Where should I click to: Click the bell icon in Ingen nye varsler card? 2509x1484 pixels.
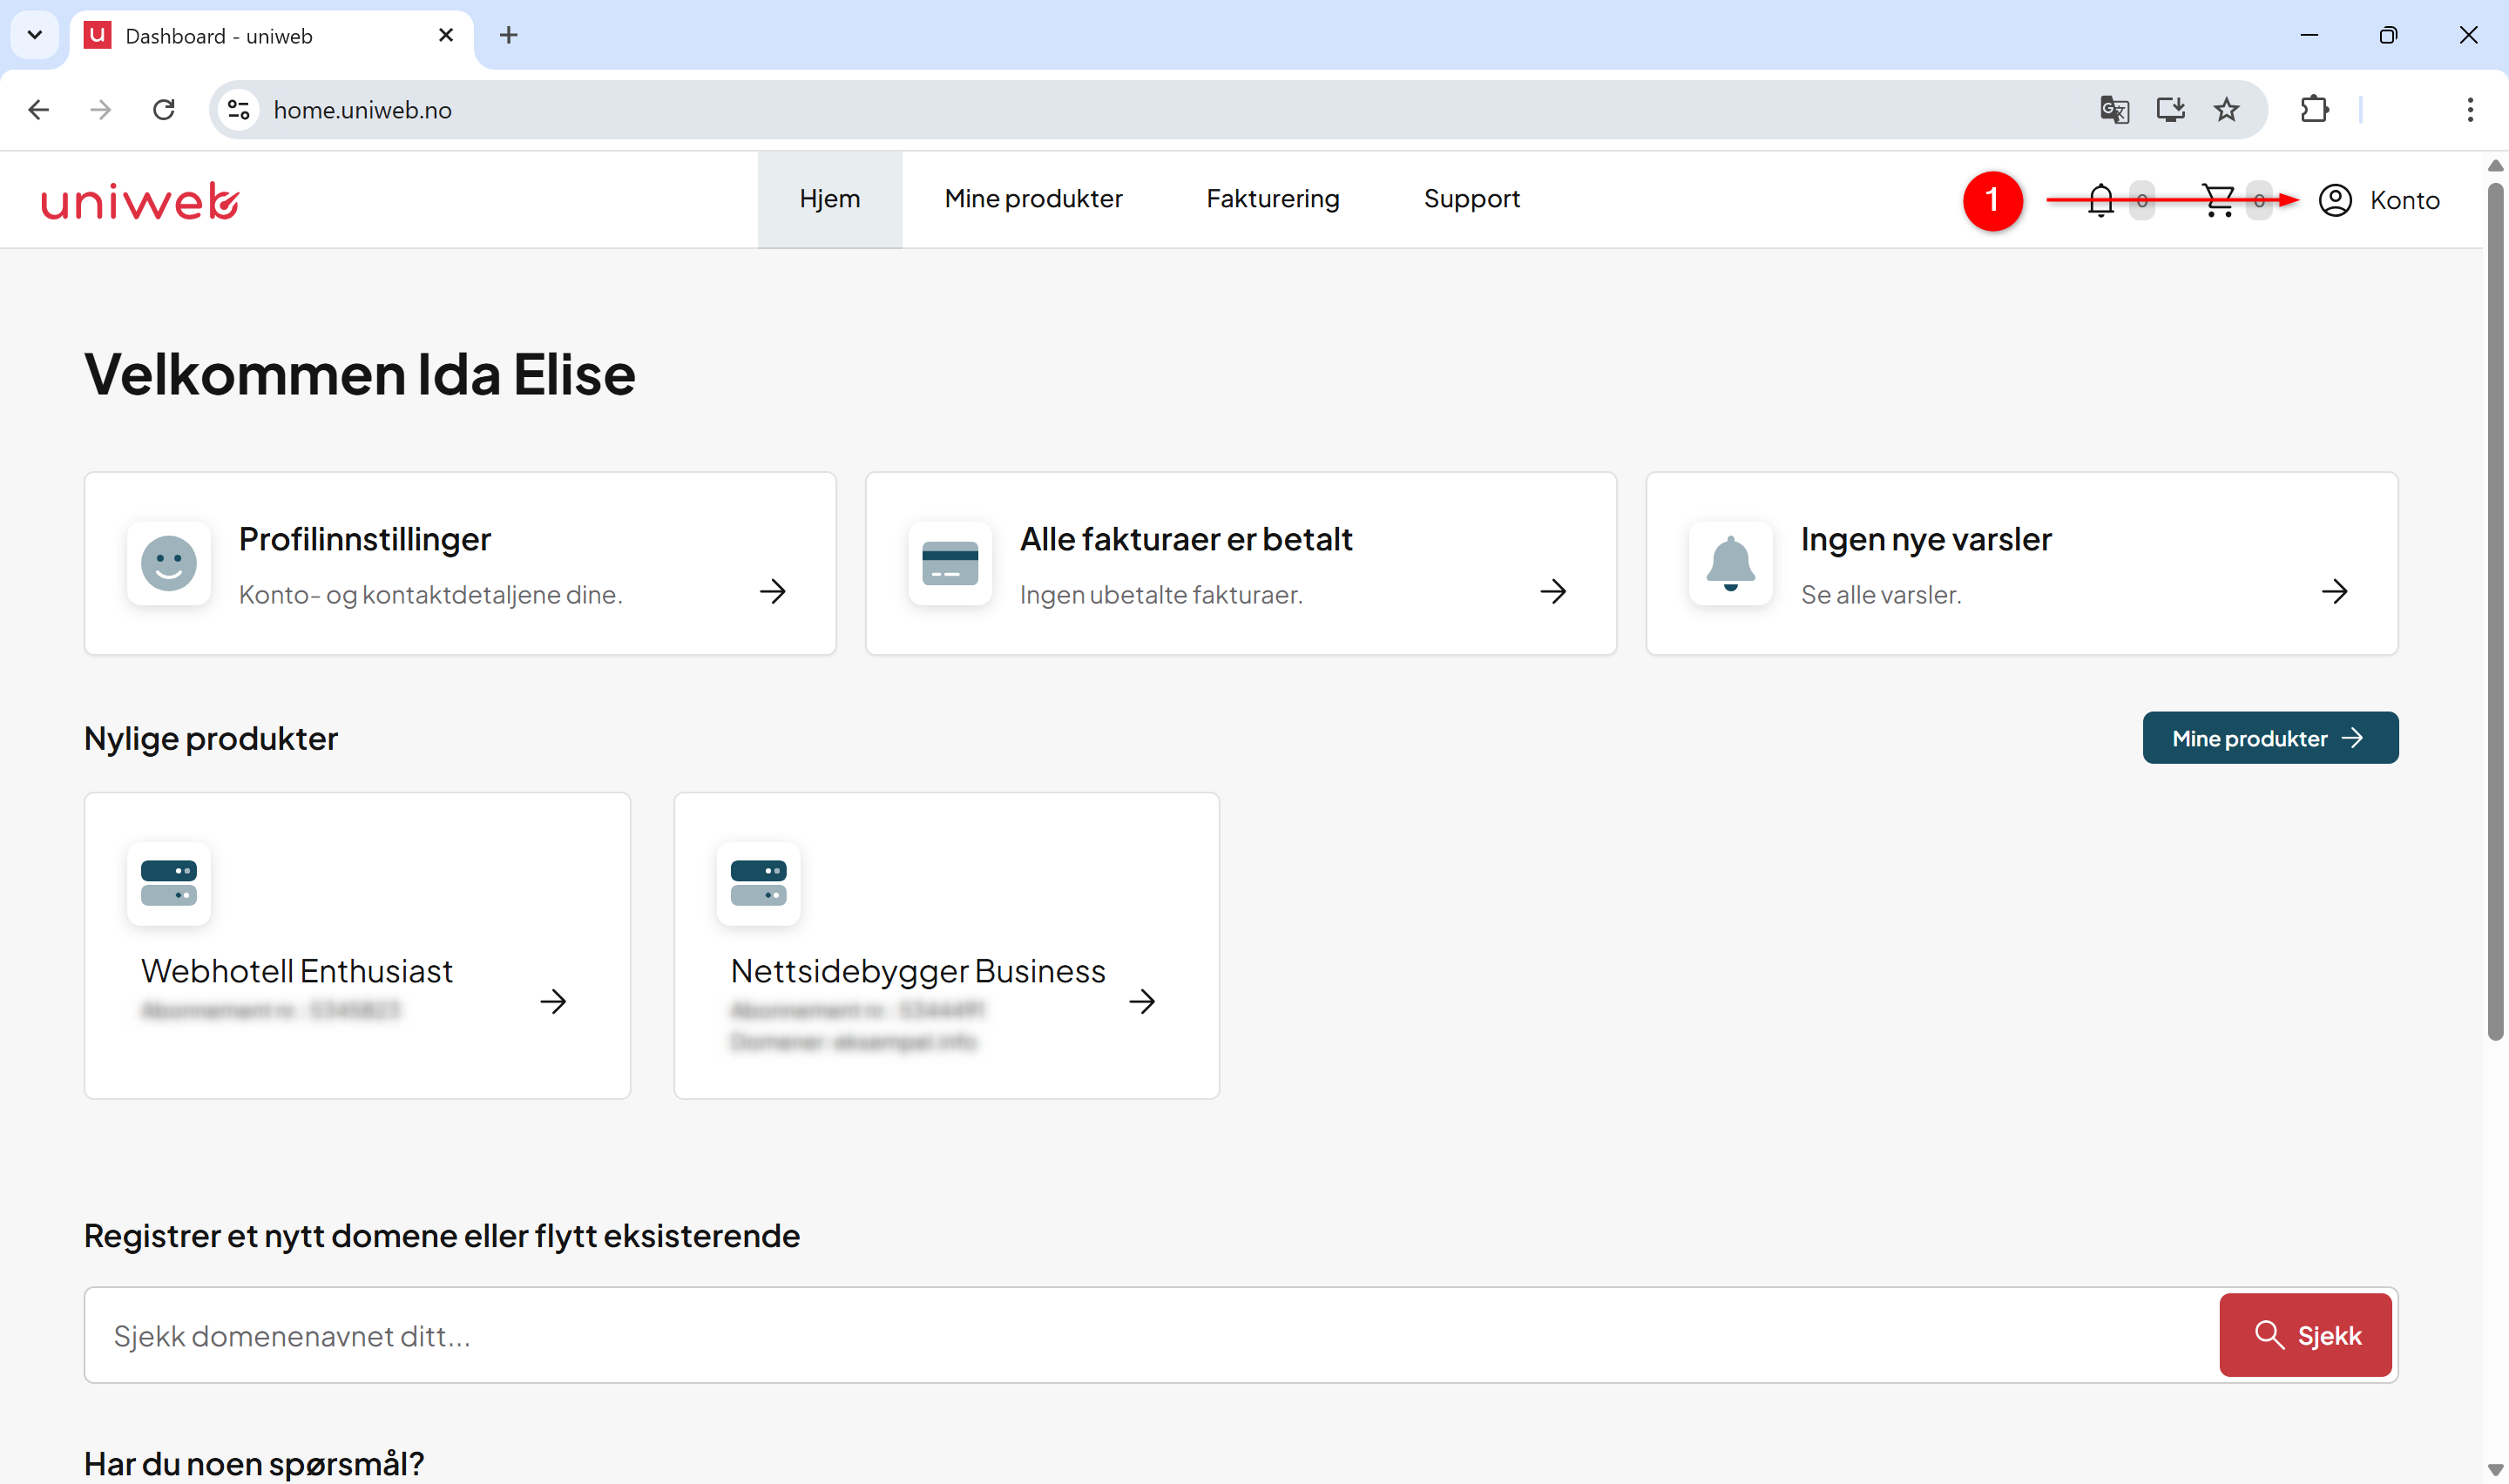pyautogui.click(x=1730, y=563)
